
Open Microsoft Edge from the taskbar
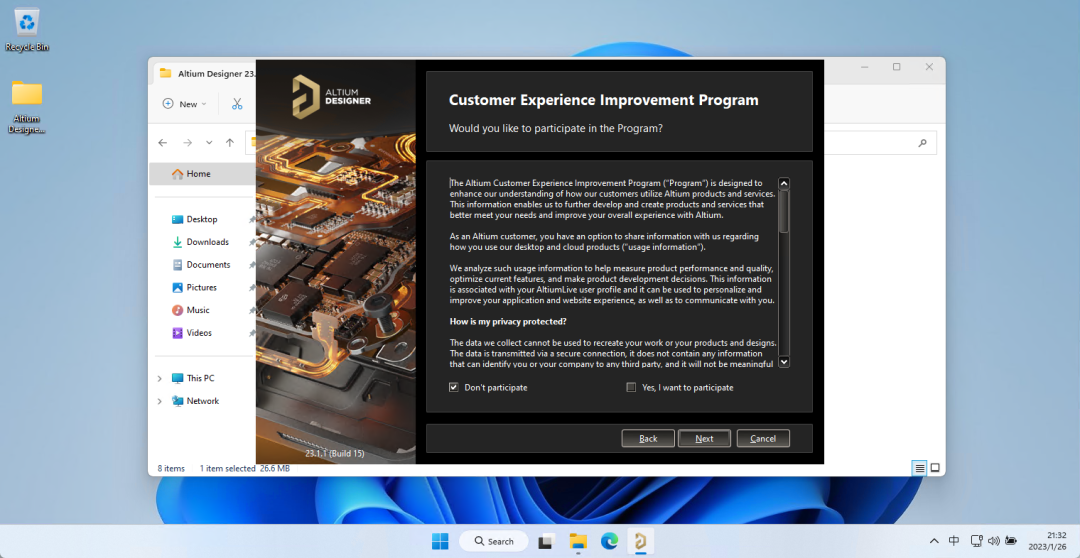click(x=609, y=541)
